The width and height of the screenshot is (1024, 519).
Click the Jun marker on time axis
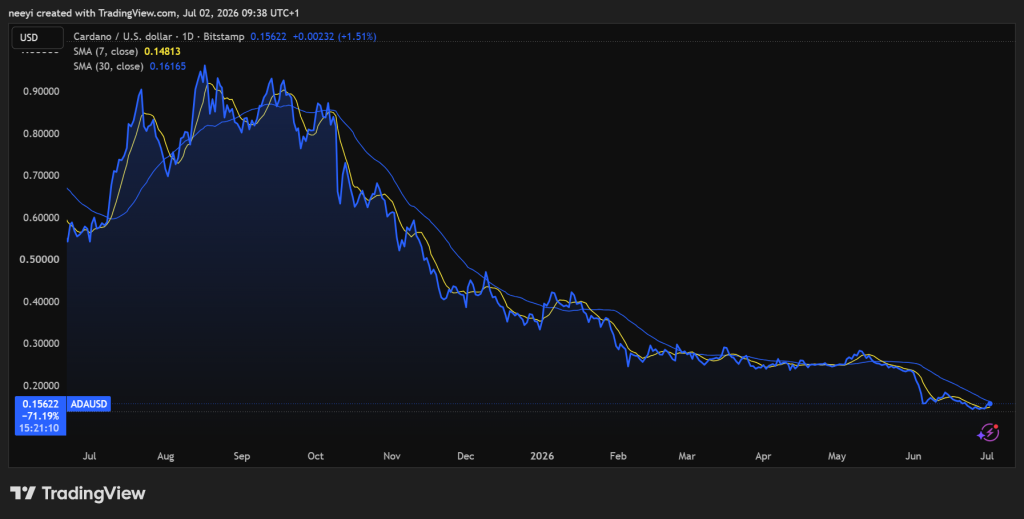coord(913,456)
